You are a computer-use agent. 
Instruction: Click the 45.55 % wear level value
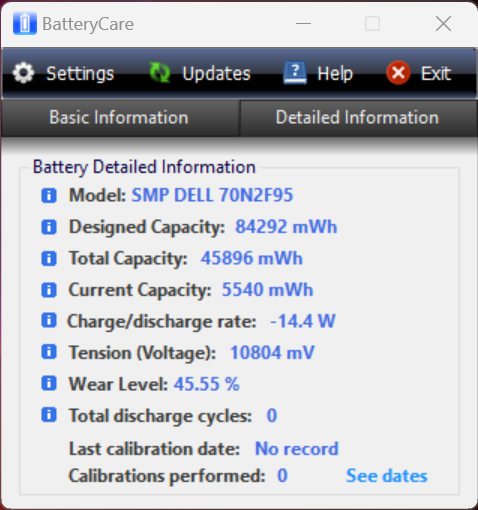click(206, 384)
